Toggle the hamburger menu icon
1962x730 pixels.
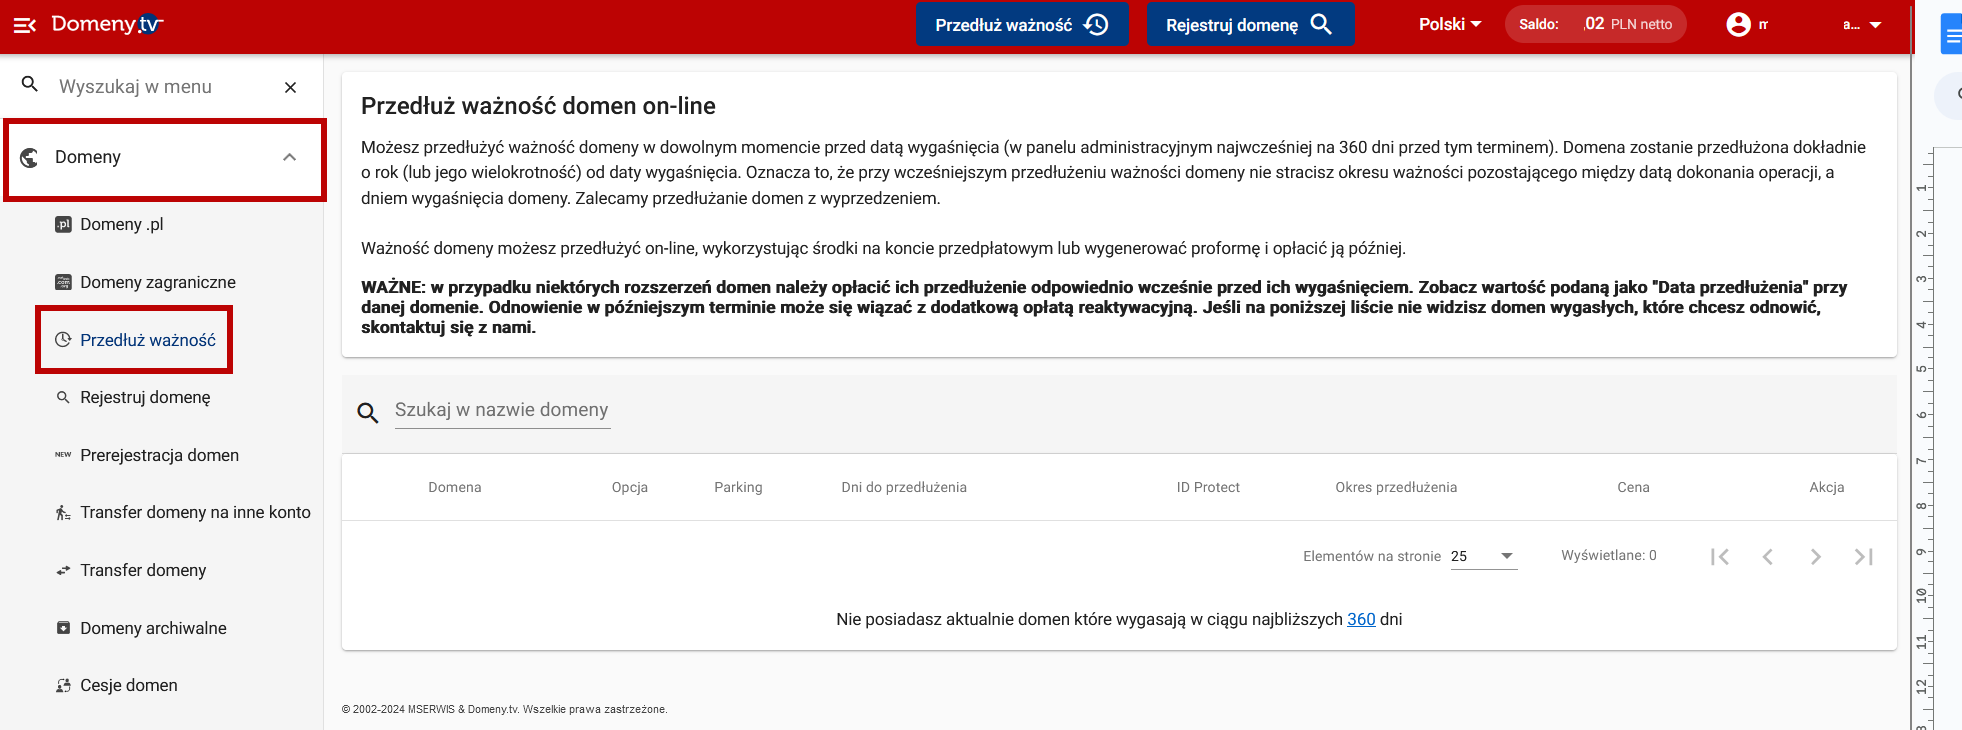pos(25,25)
